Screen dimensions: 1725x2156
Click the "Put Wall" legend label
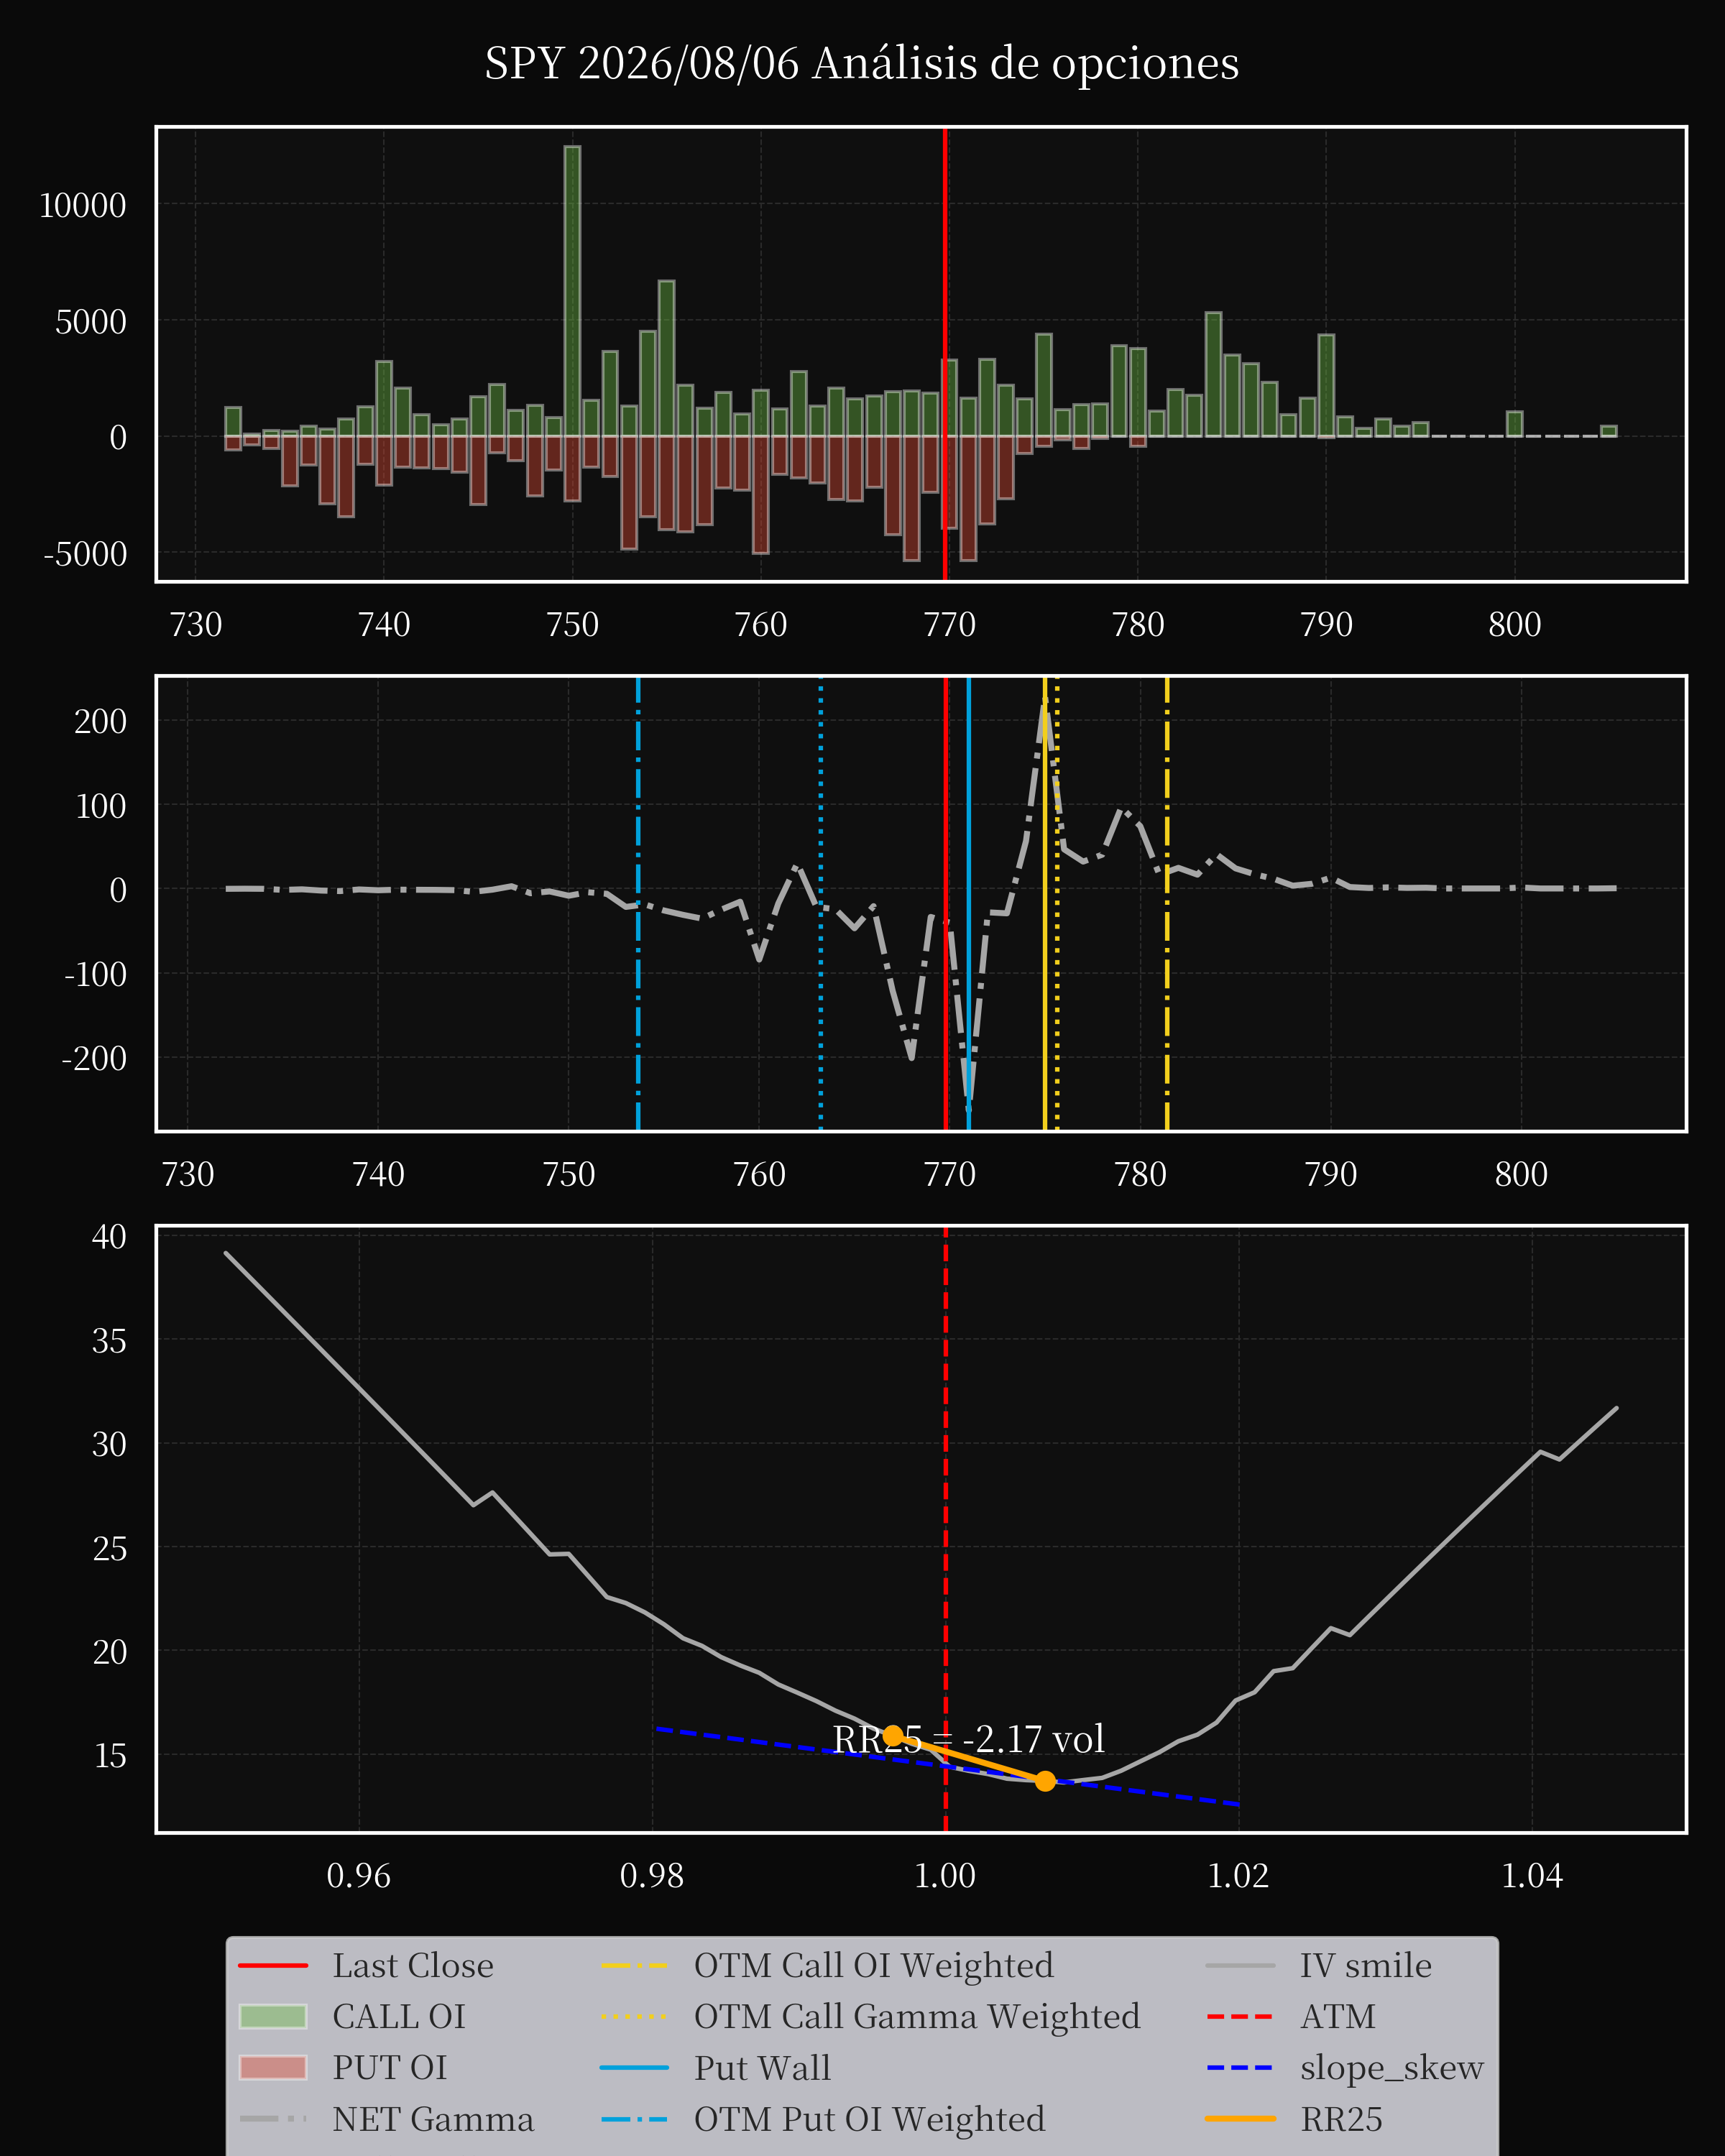[762, 2068]
